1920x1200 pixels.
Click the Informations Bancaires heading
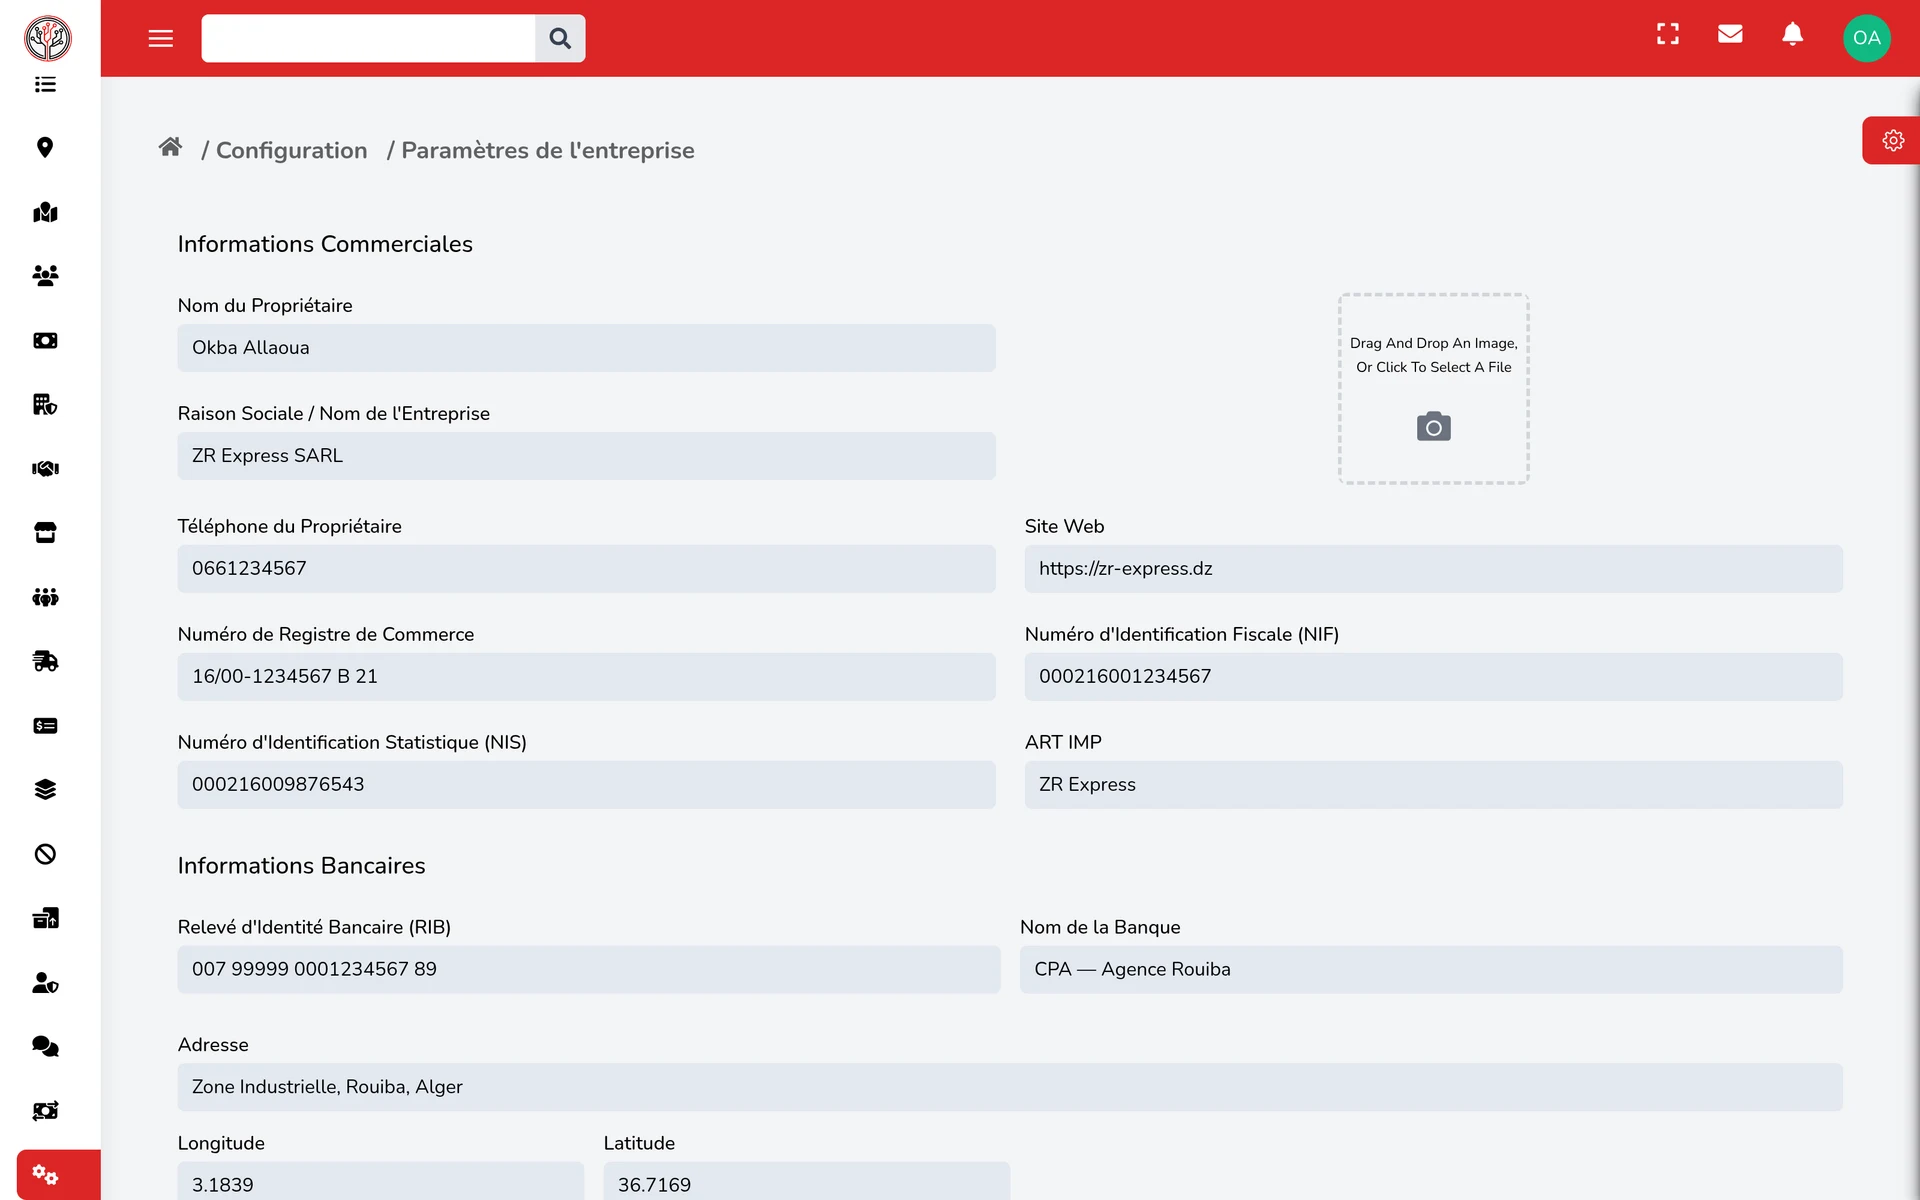(x=301, y=866)
